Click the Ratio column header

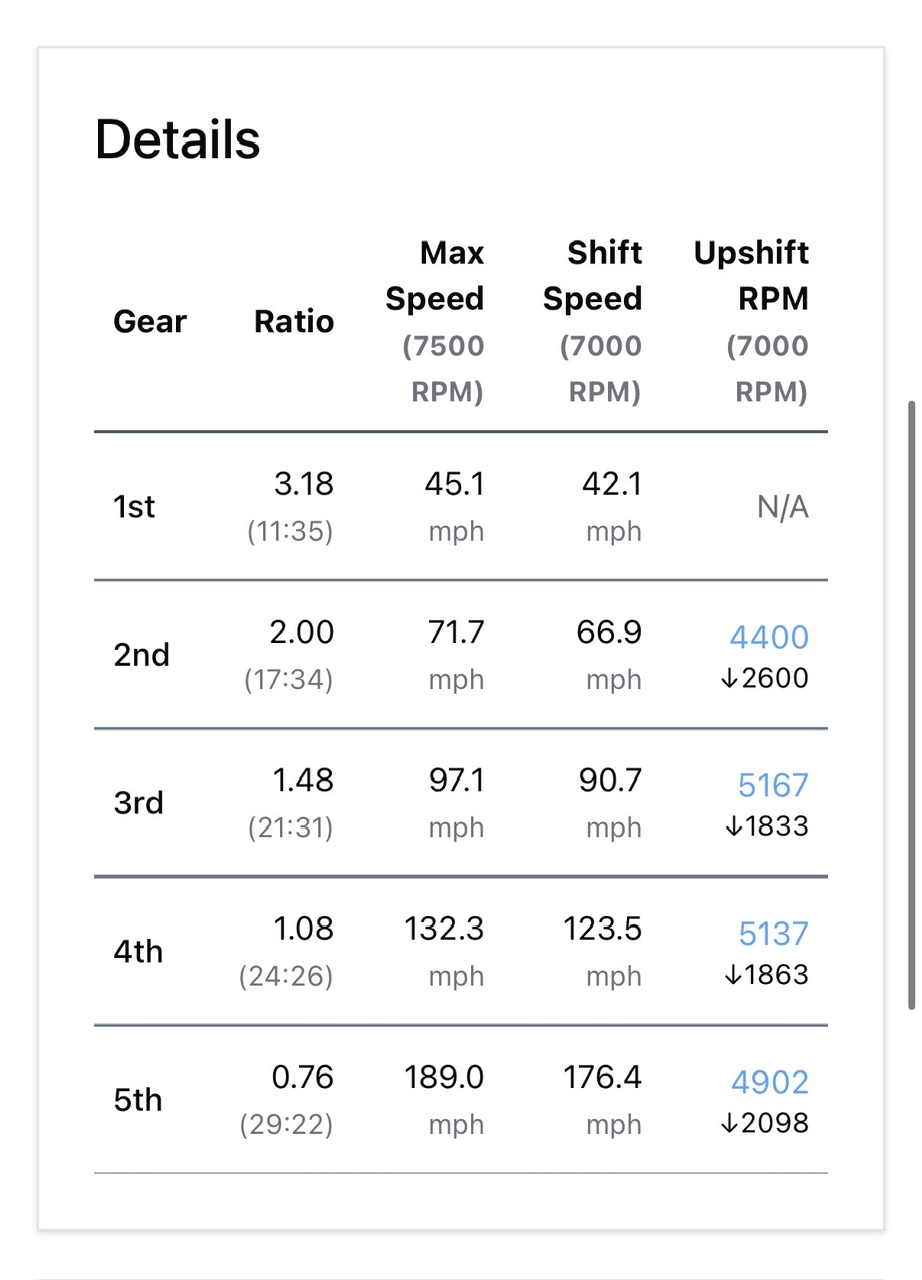[x=294, y=322]
